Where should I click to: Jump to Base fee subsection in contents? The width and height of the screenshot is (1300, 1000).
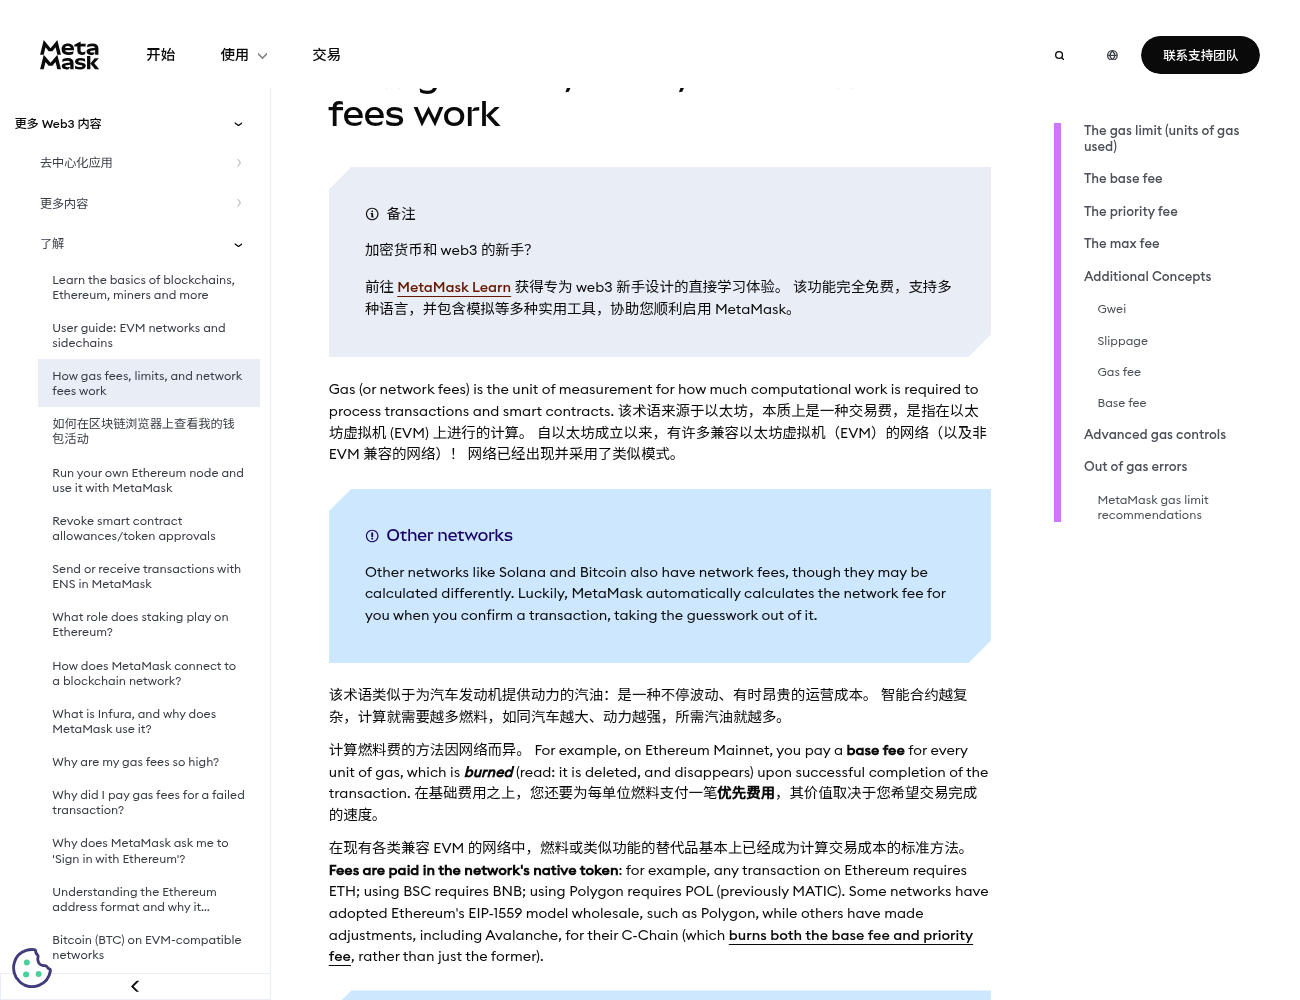pos(1122,403)
